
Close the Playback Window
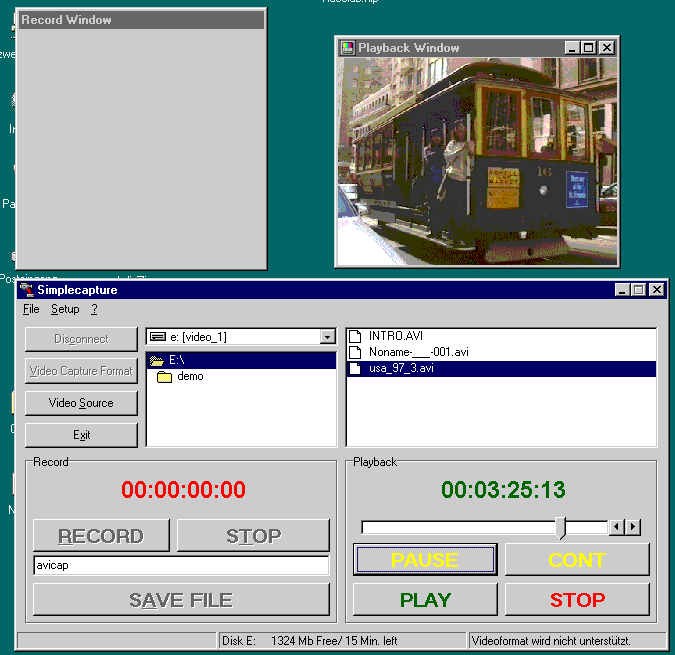[607, 48]
